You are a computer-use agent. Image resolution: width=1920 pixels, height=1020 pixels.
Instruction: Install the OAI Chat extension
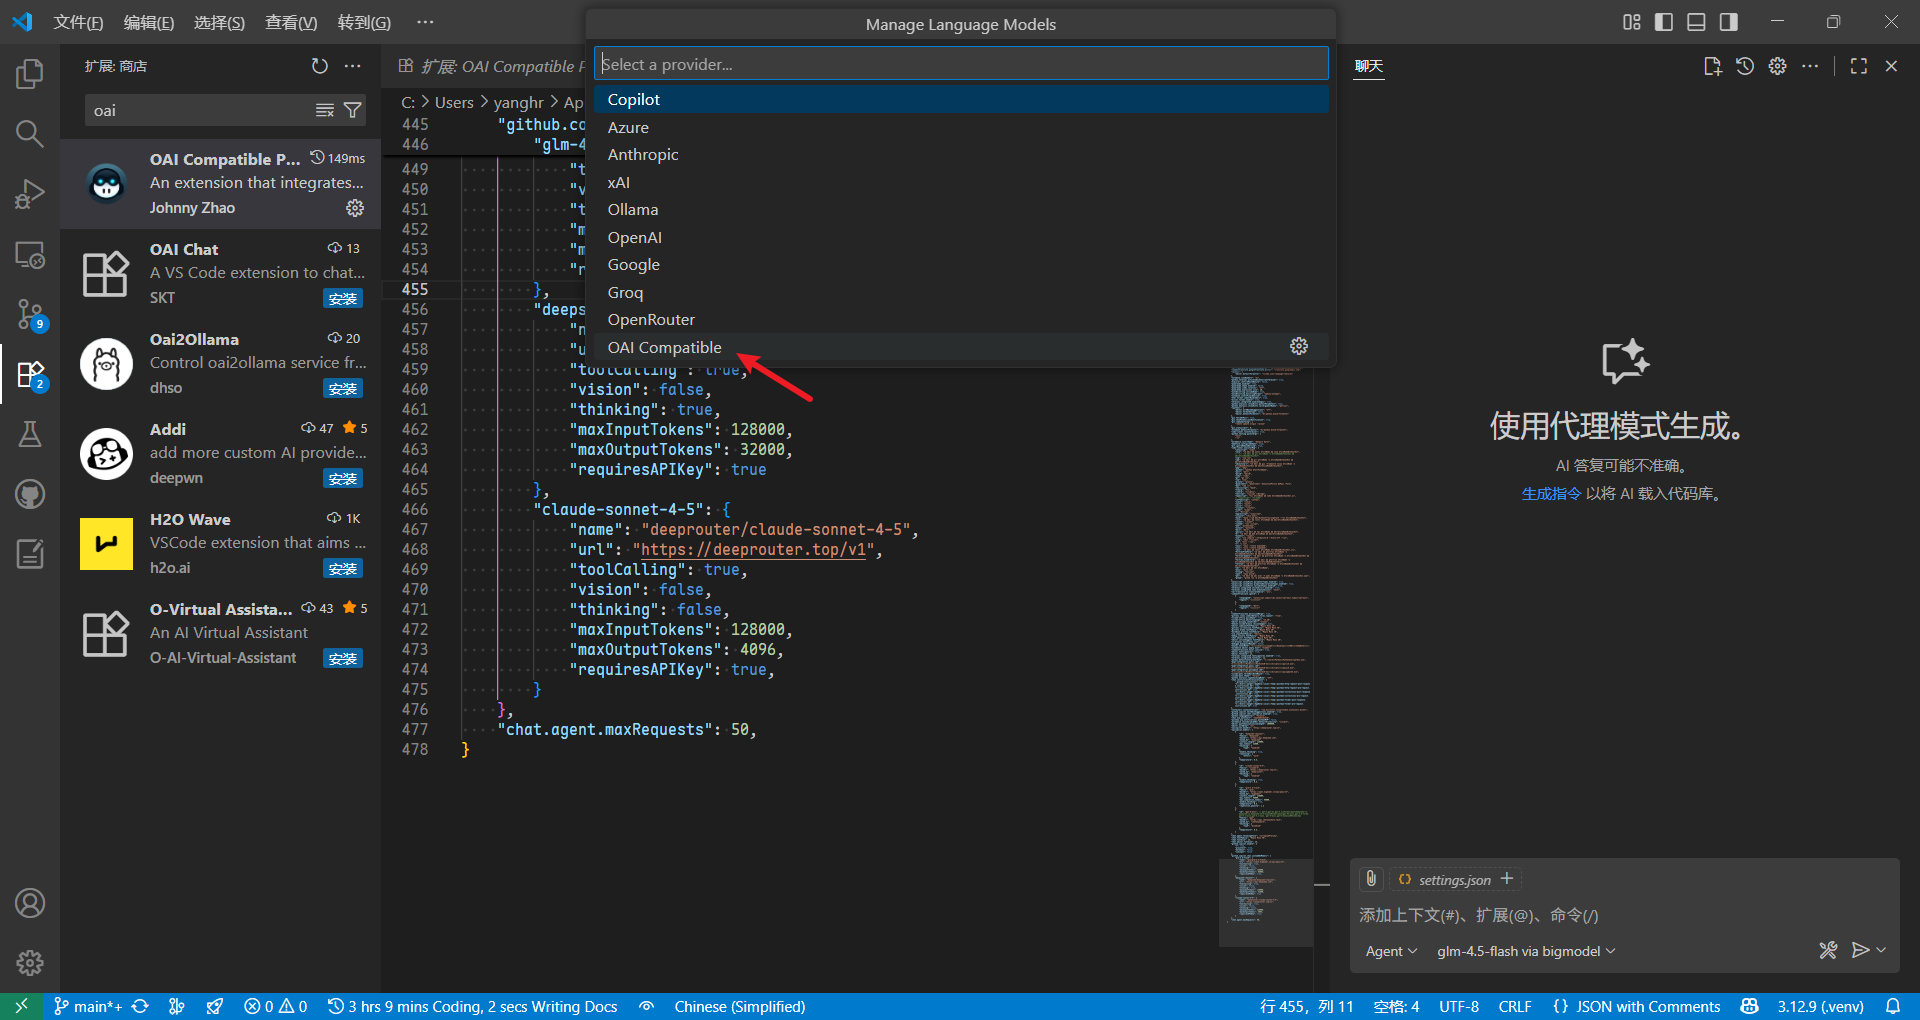coord(342,299)
